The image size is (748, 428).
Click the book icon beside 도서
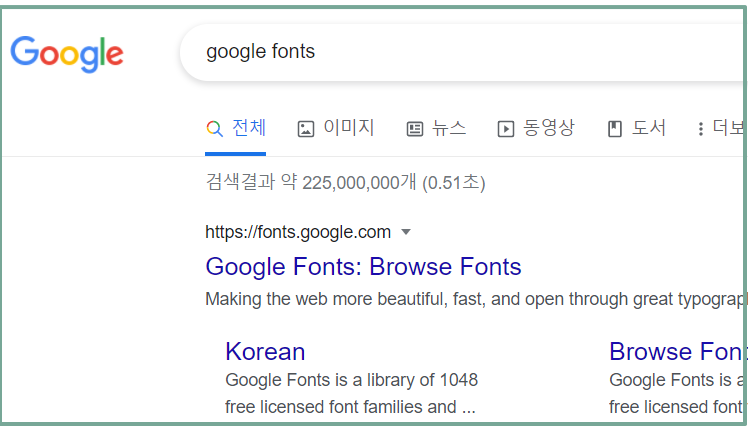point(615,129)
